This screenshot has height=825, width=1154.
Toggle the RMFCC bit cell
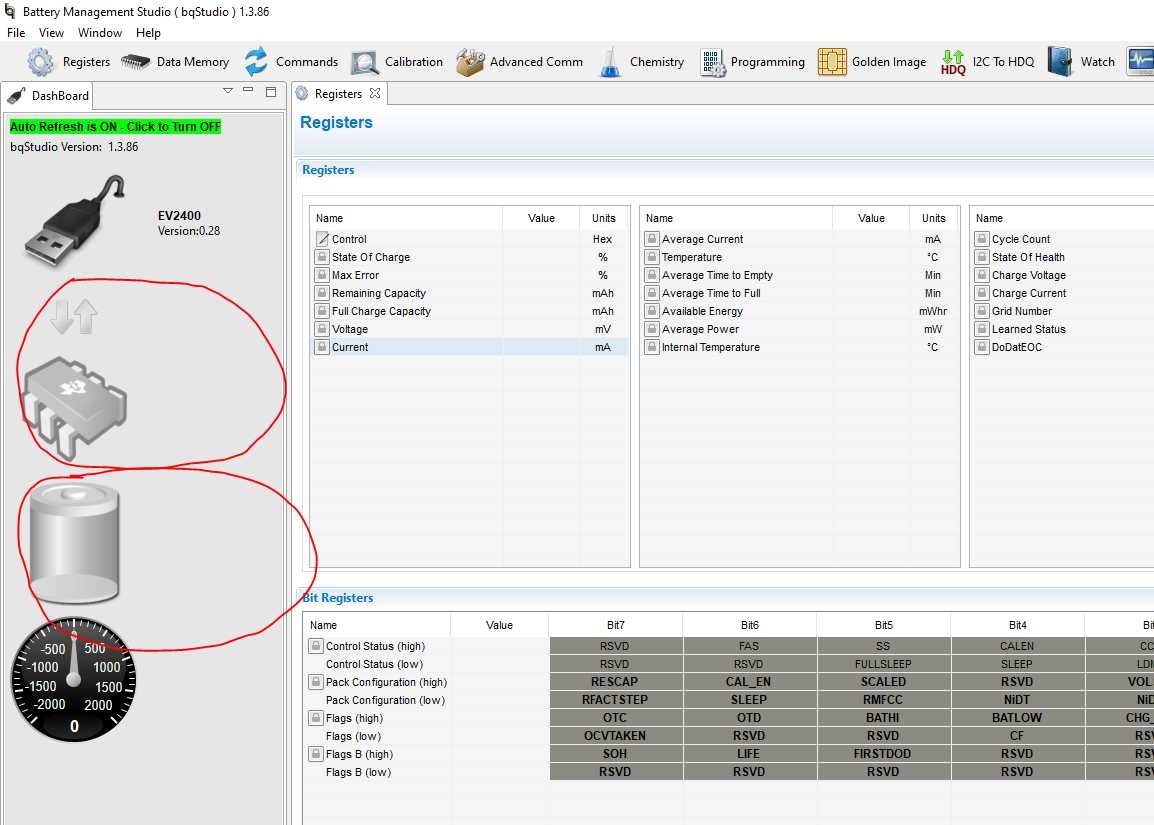[x=883, y=700]
